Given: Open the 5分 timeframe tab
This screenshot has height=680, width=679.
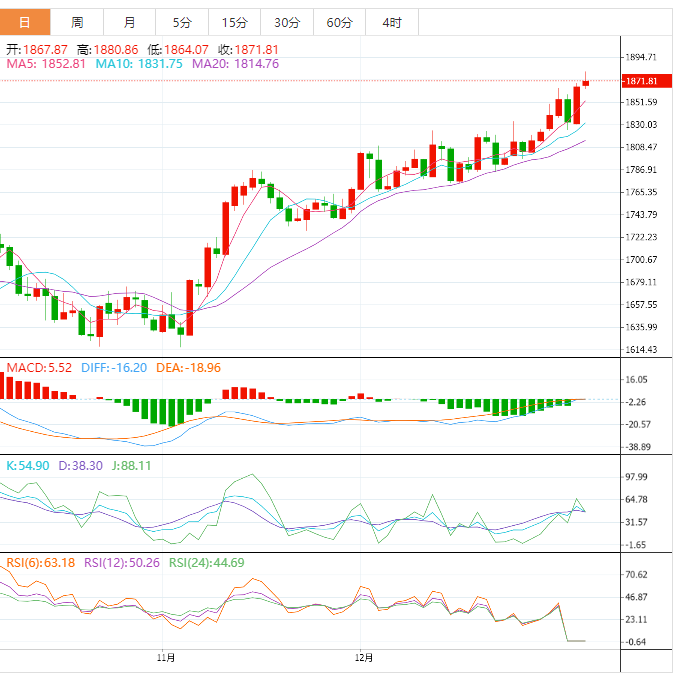Looking at the screenshot, I should 182,22.
